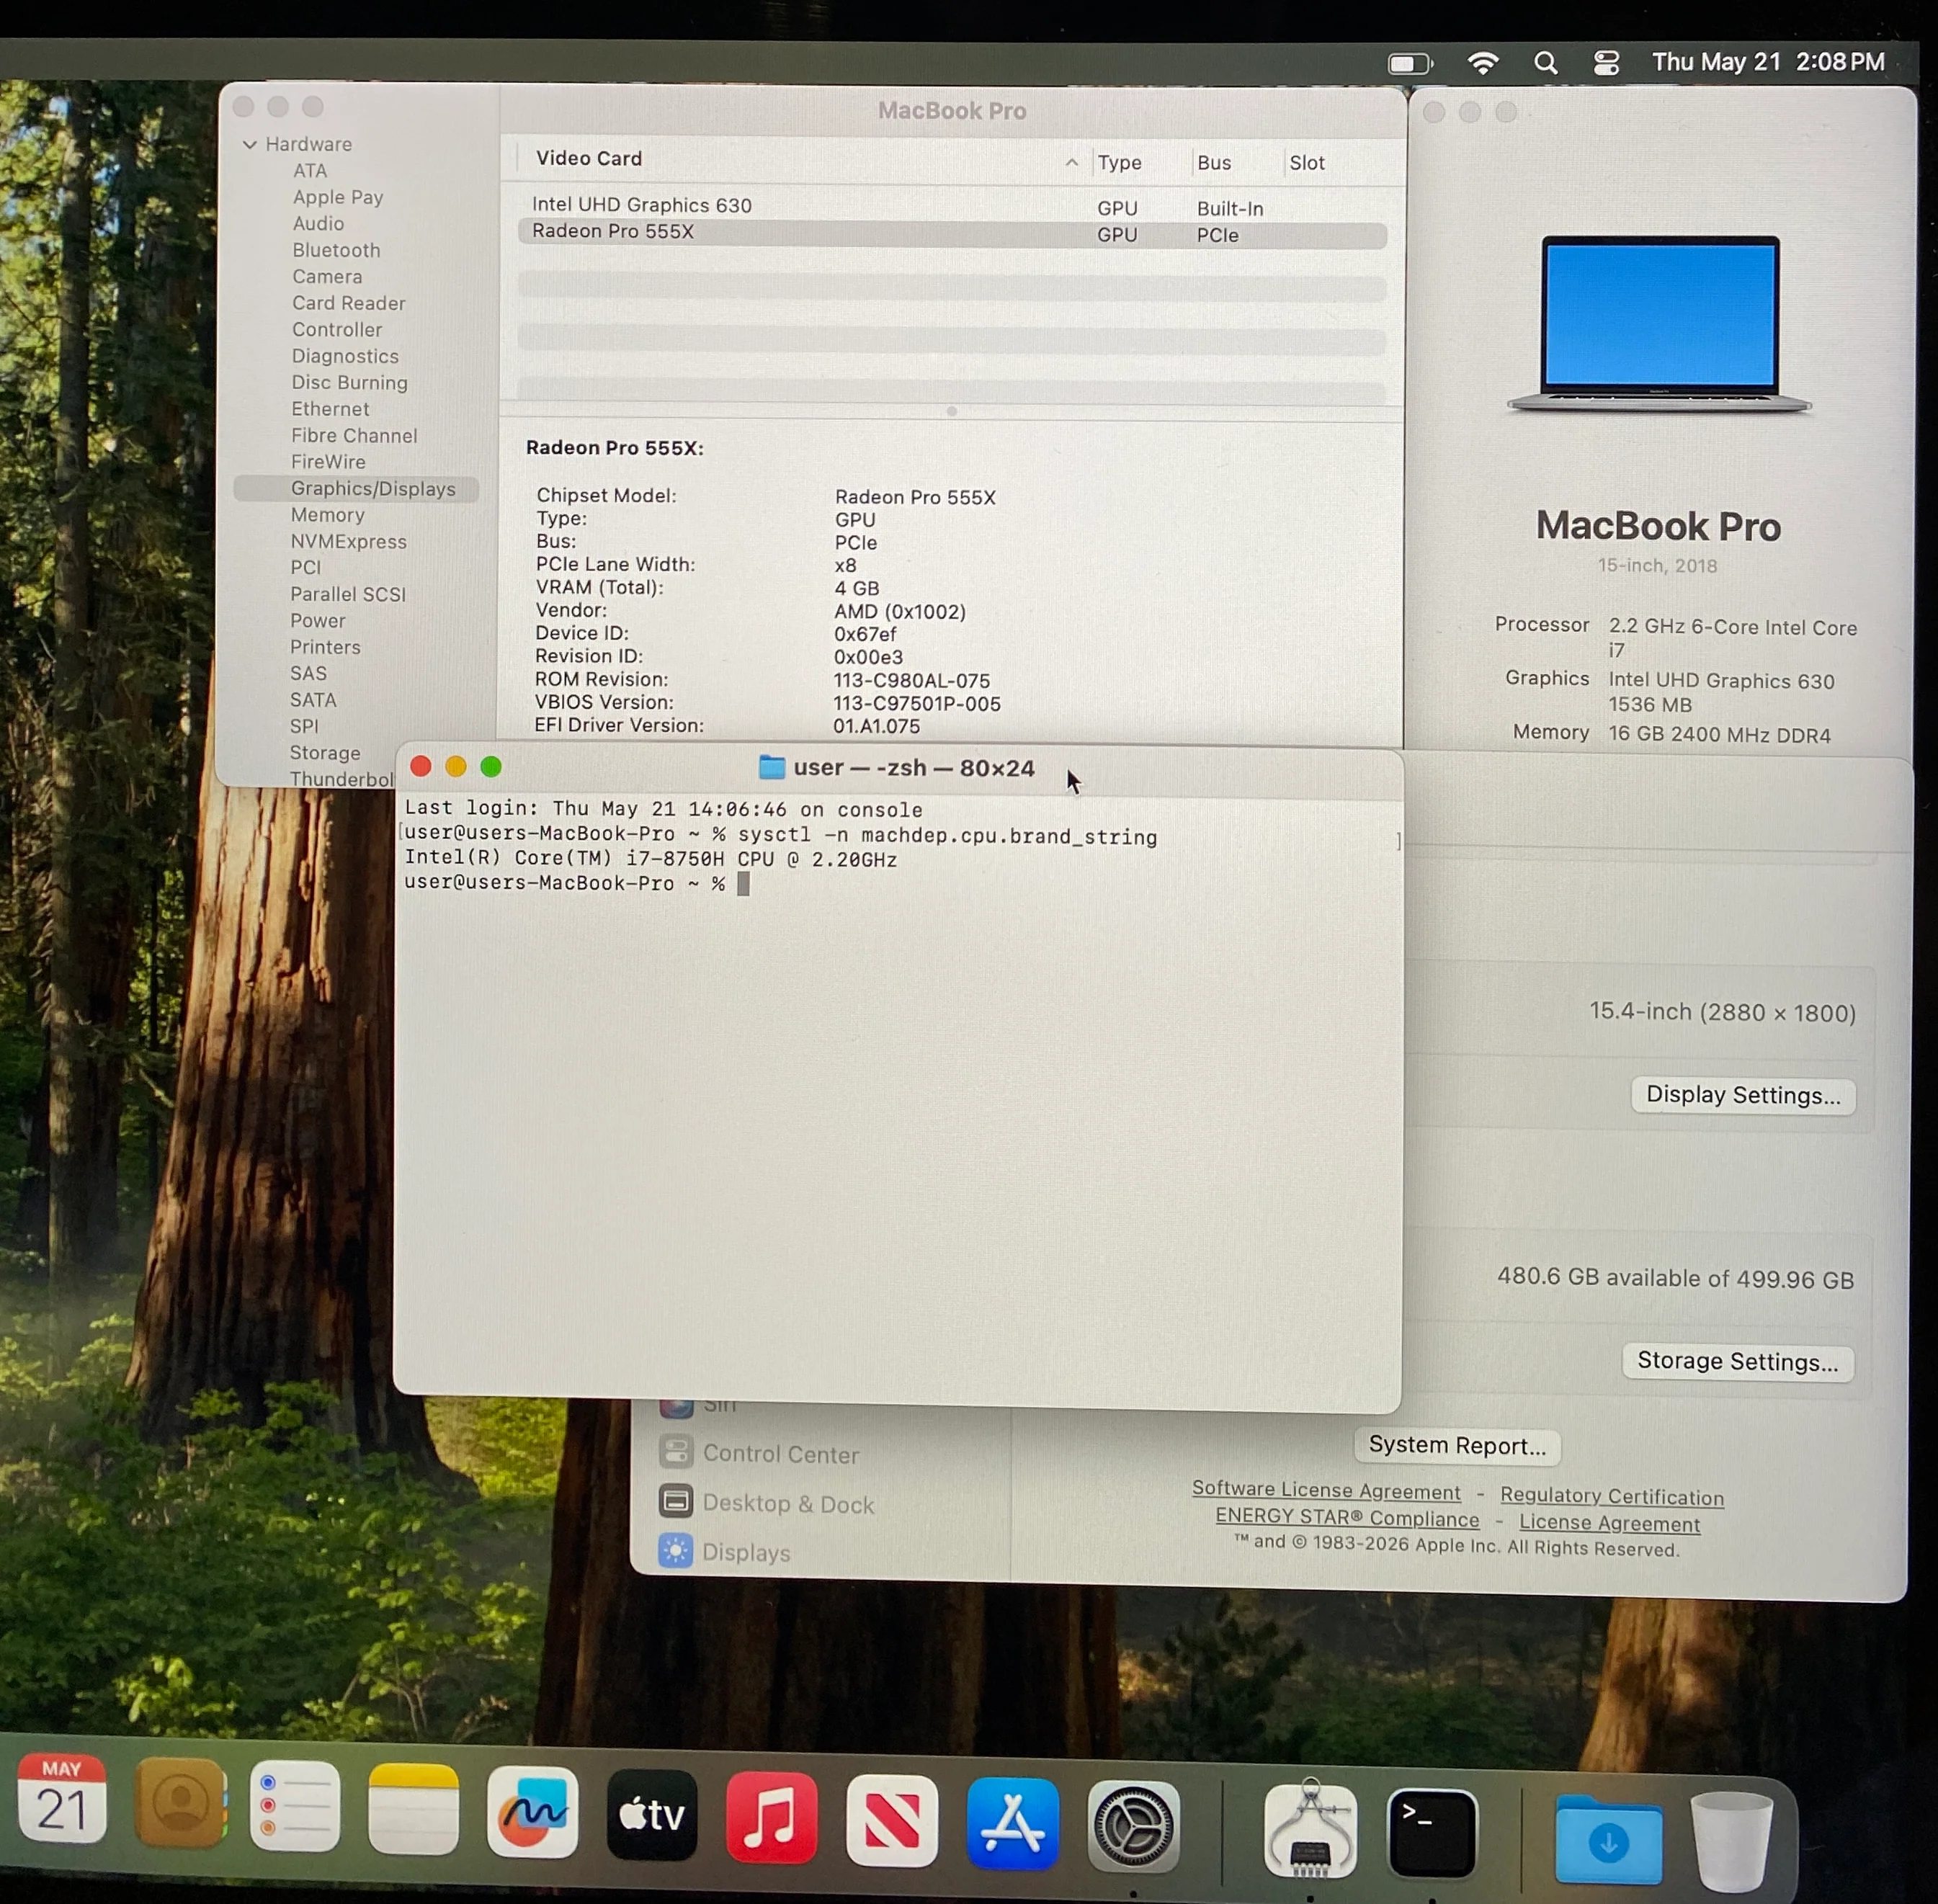This screenshot has height=1904, width=1938.
Task: Select Audio in hardware sidebar
Action: tap(318, 224)
